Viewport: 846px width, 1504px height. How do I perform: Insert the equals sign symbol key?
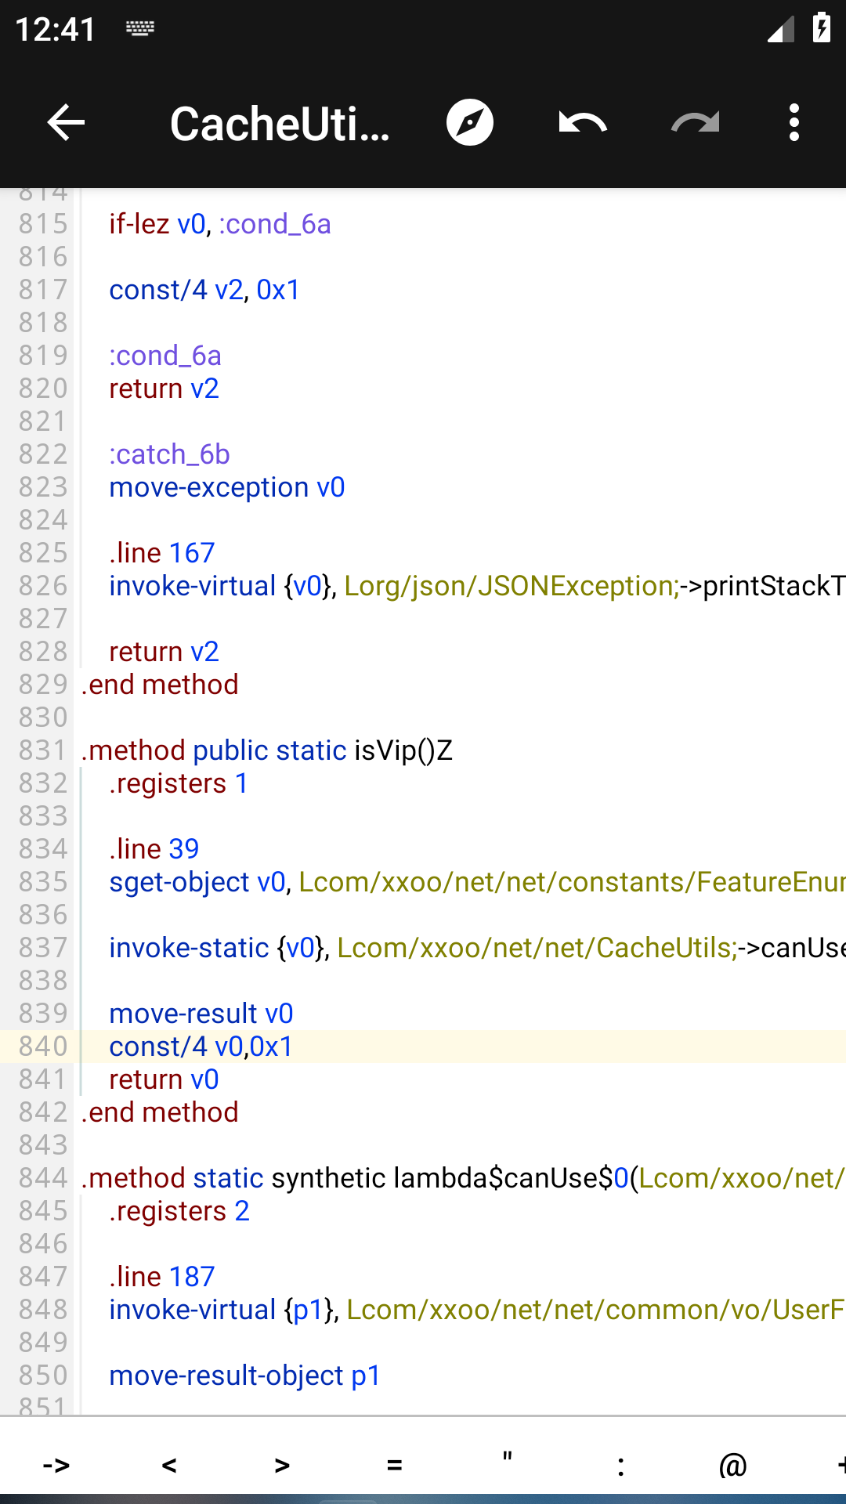tap(395, 1465)
